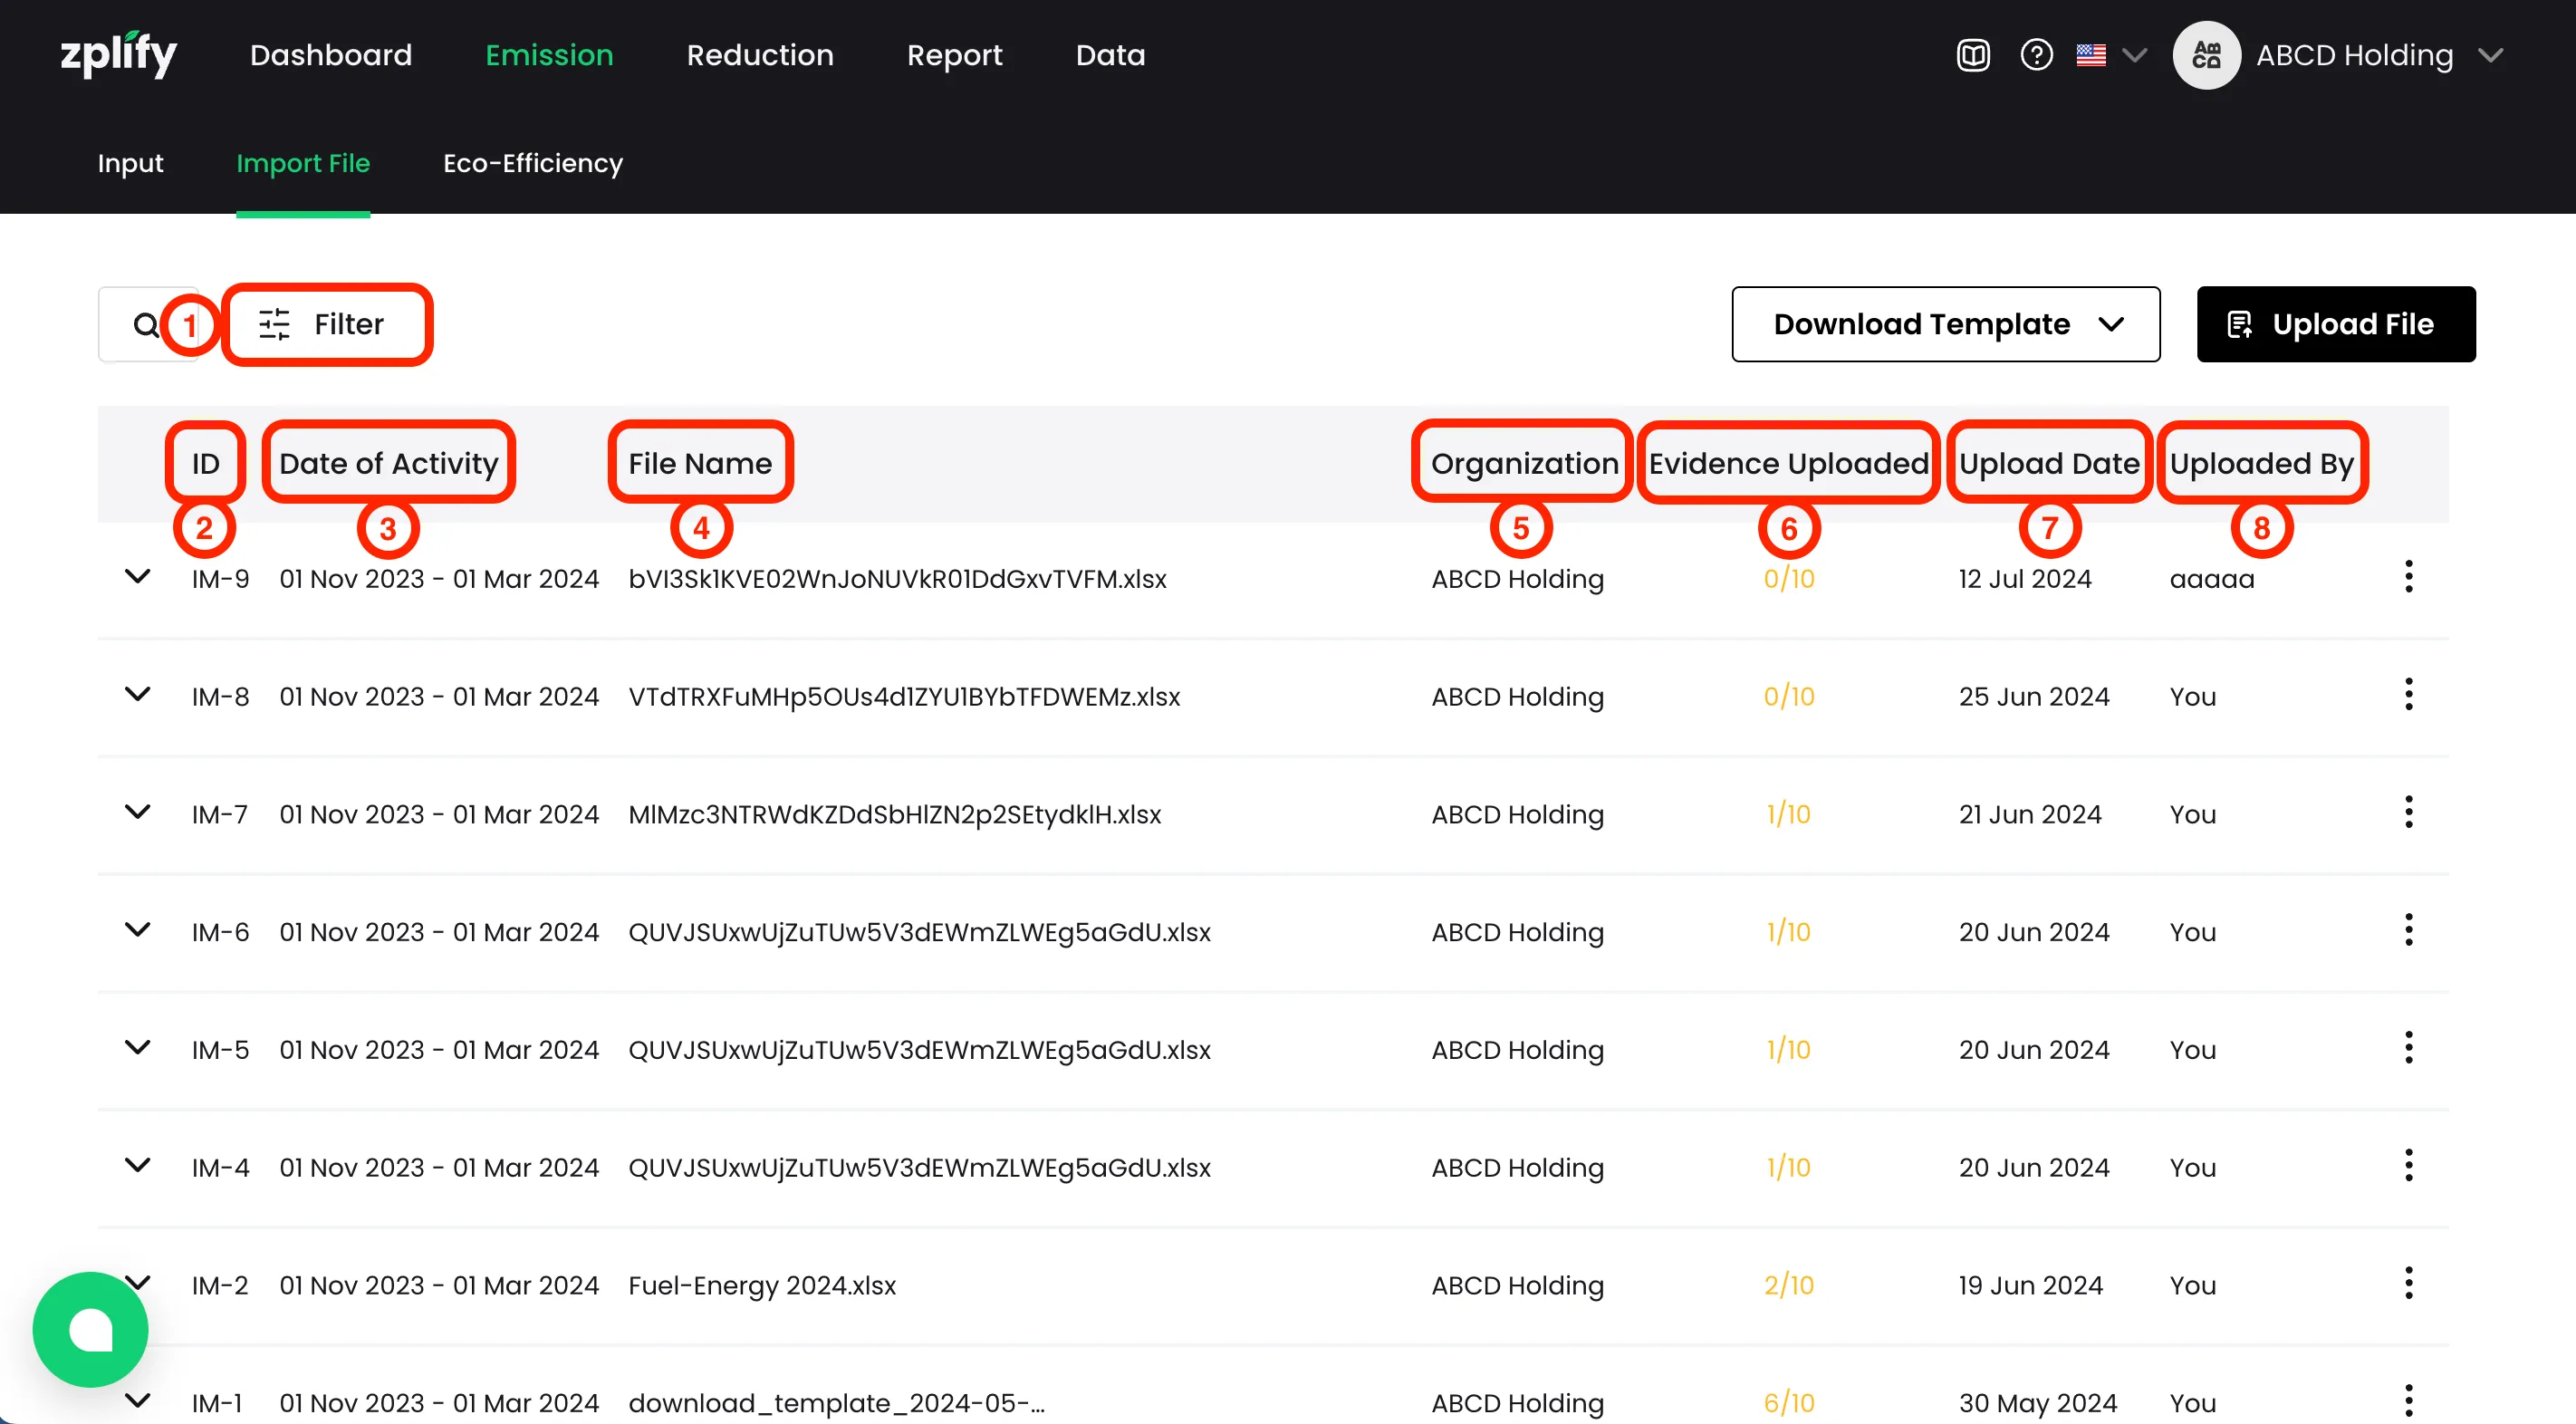Open language flag selector dropdown
Viewport: 2576px width, 1424px height.
(x=2110, y=55)
